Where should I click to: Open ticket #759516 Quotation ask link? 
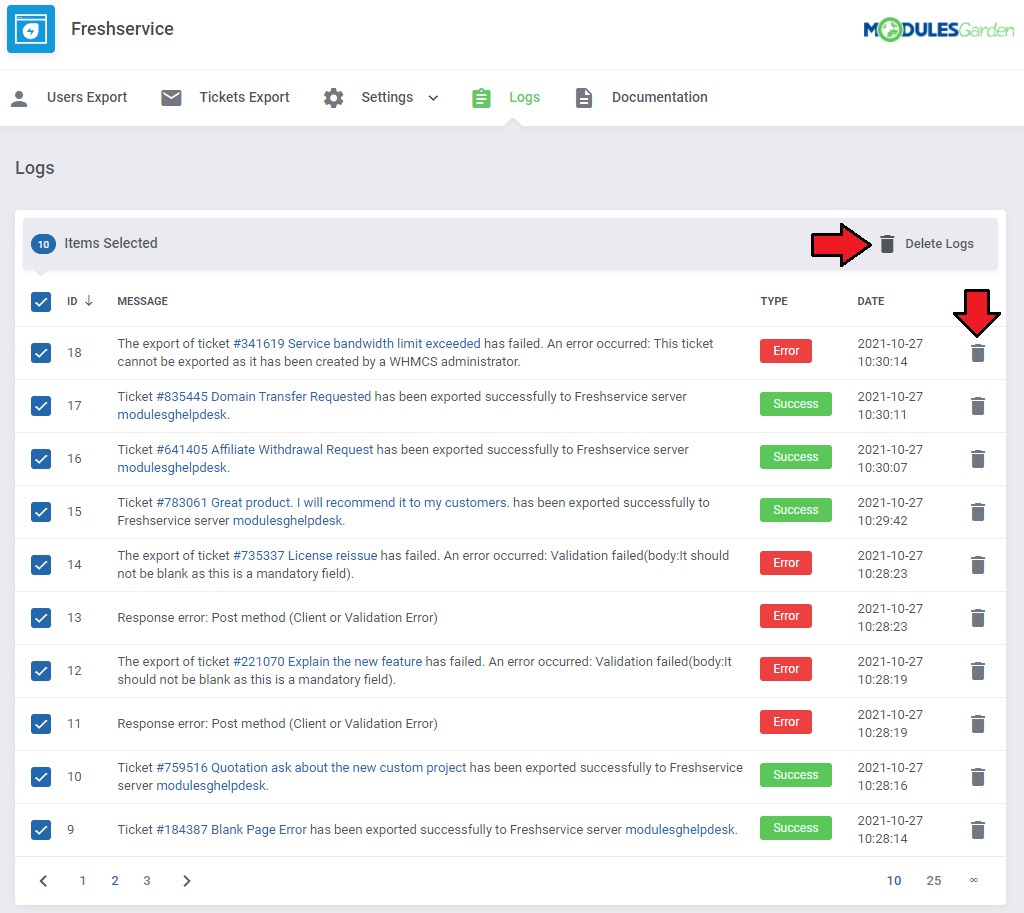click(311, 767)
